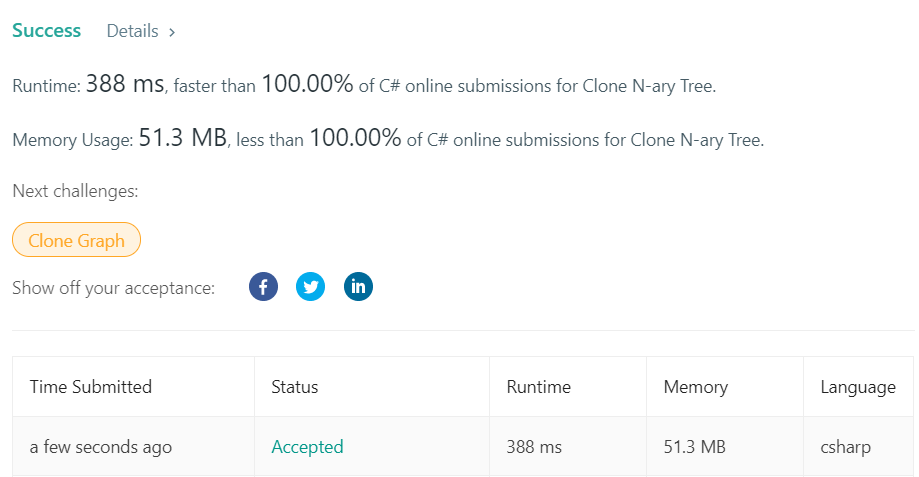Click the green Success heading

click(46, 31)
